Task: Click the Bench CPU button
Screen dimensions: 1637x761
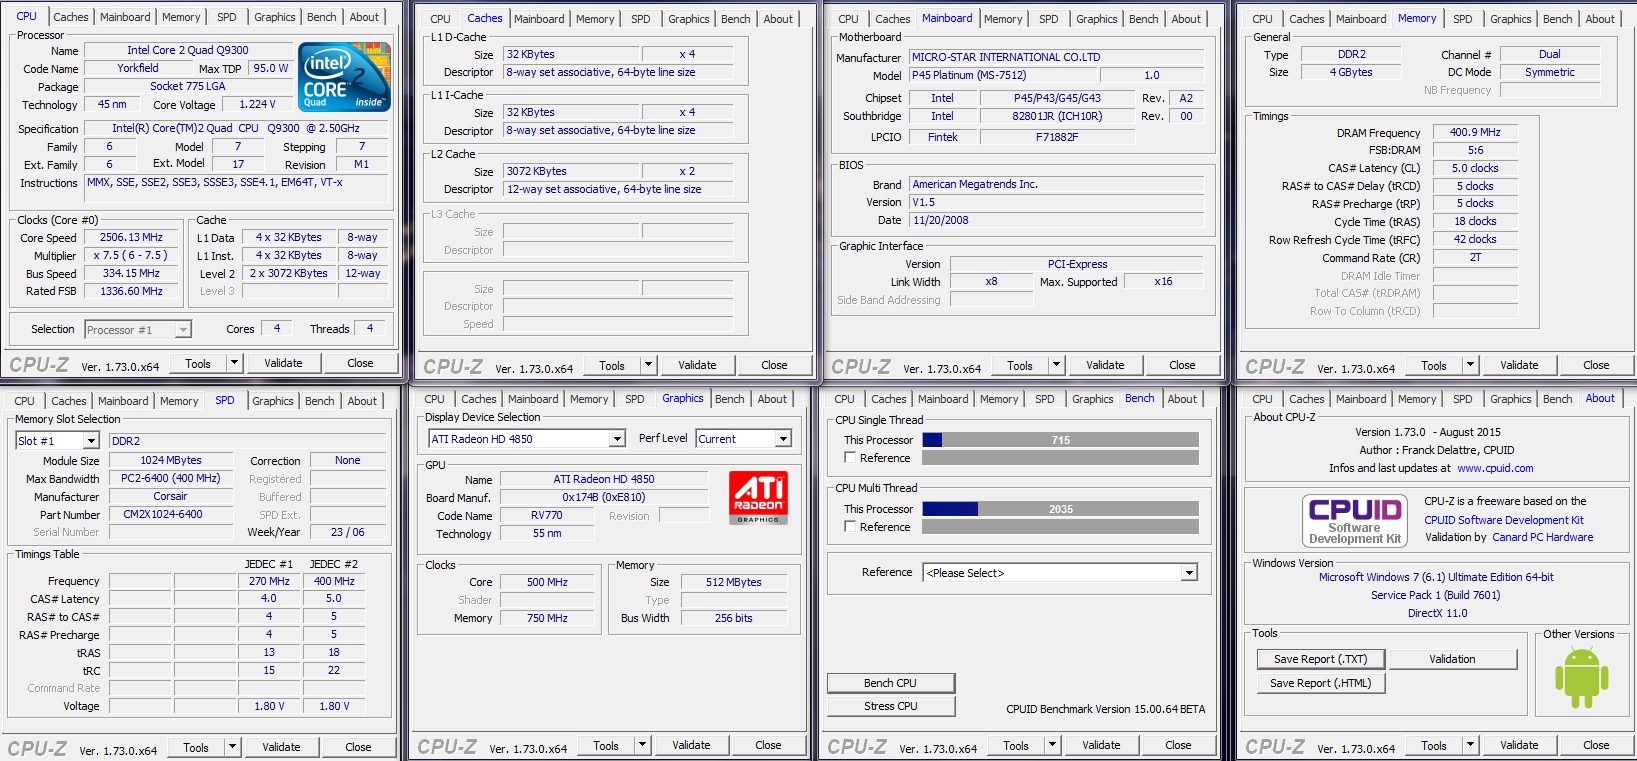Action: click(891, 683)
